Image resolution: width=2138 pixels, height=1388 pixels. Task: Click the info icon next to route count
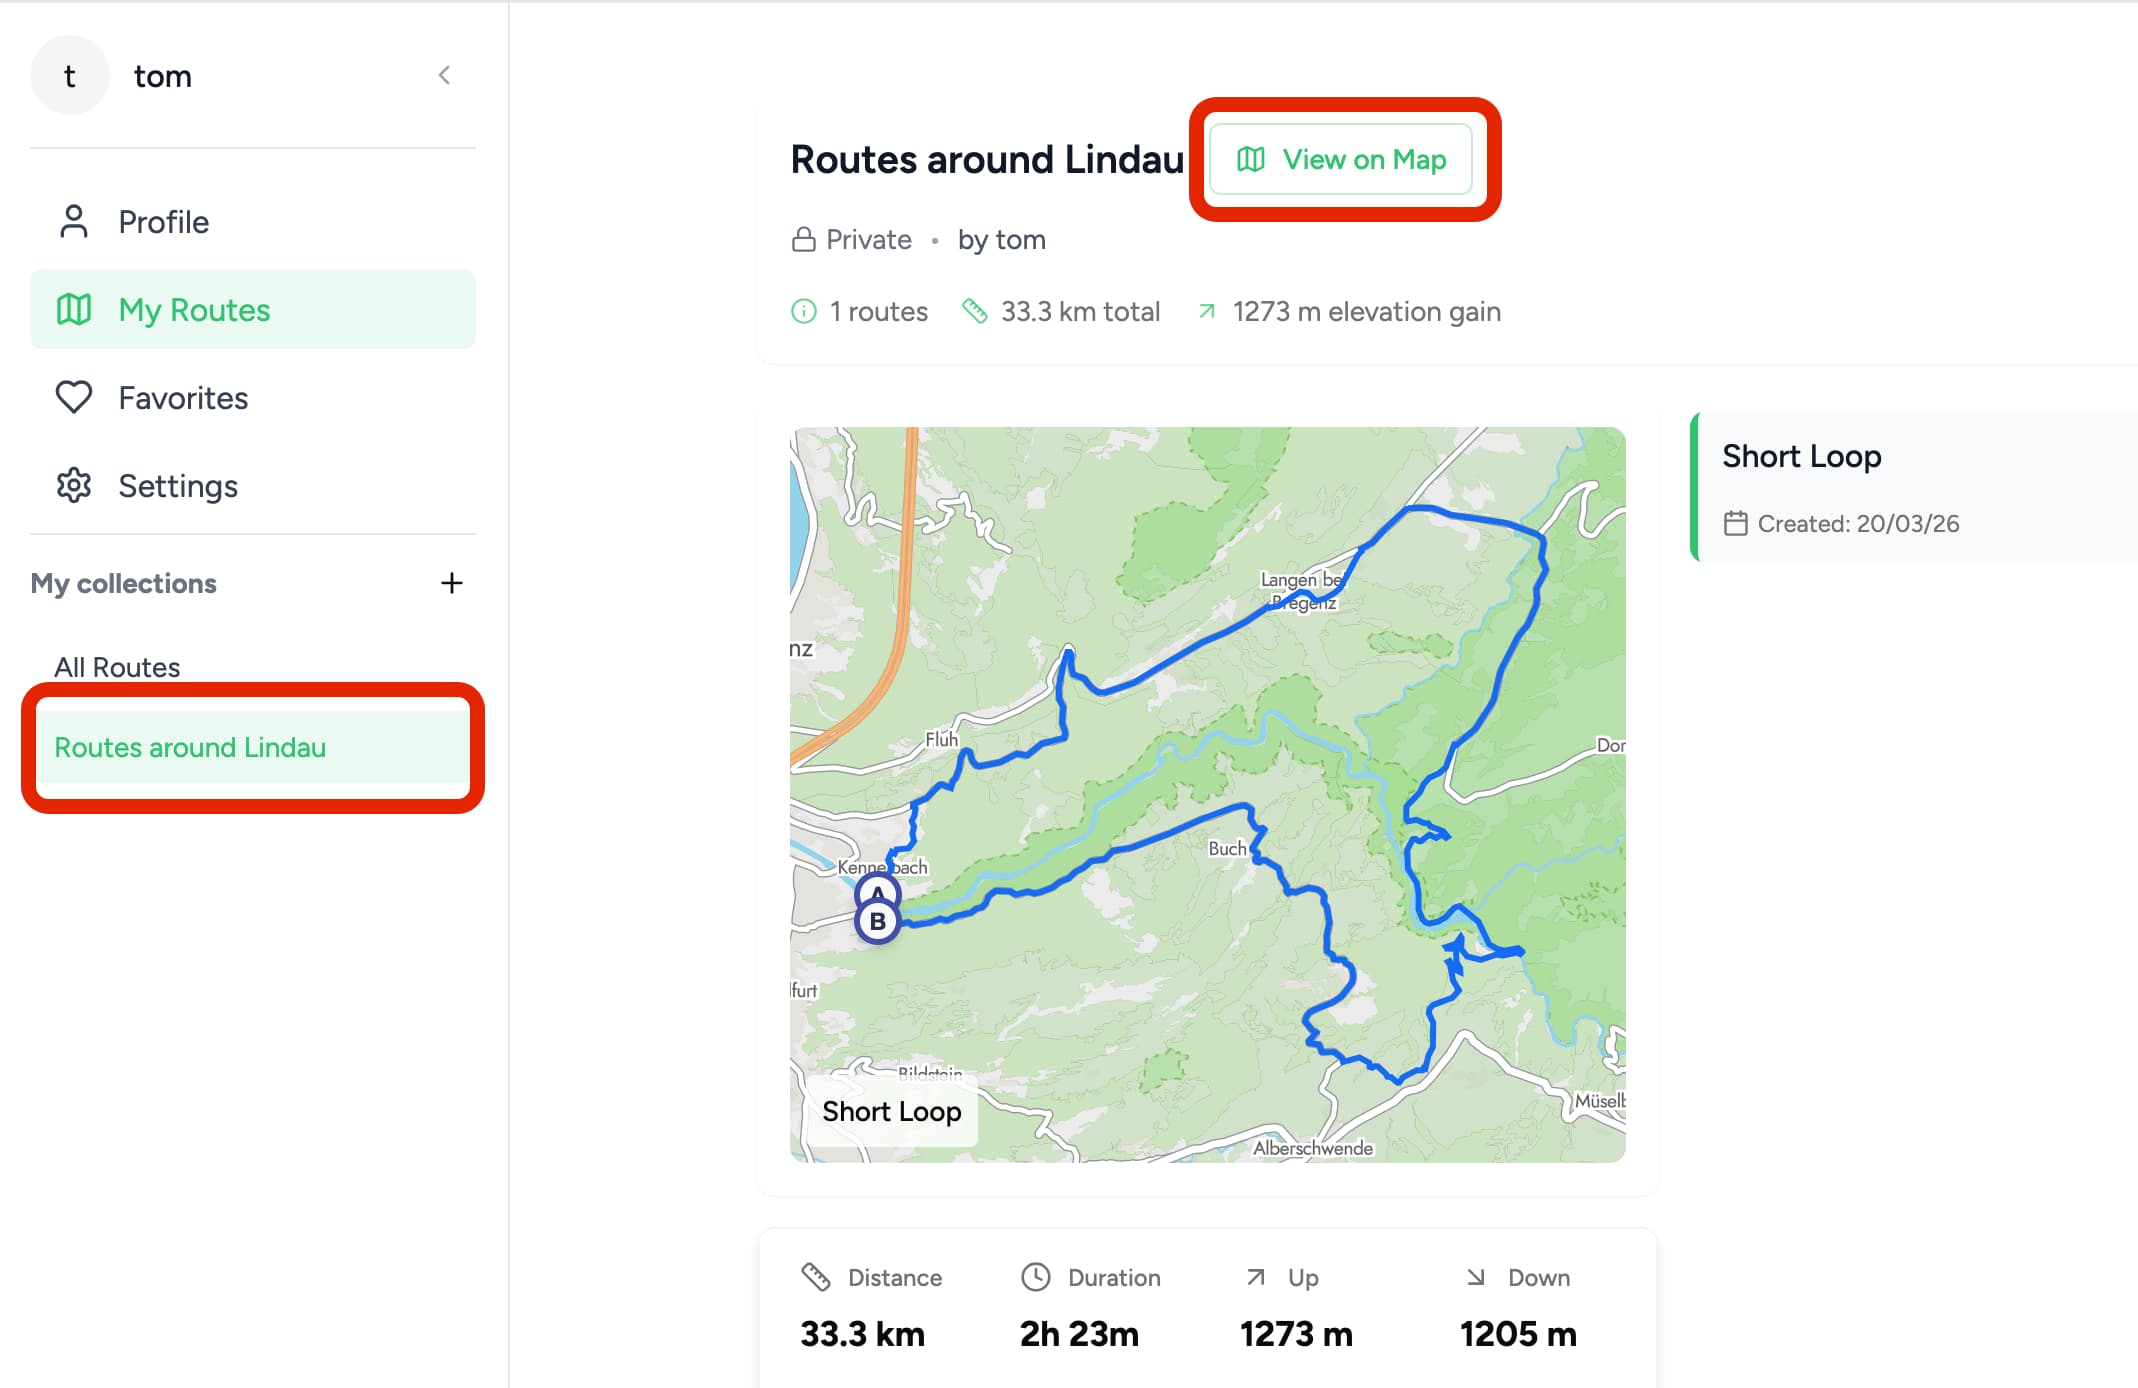pyautogui.click(x=803, y=311)
